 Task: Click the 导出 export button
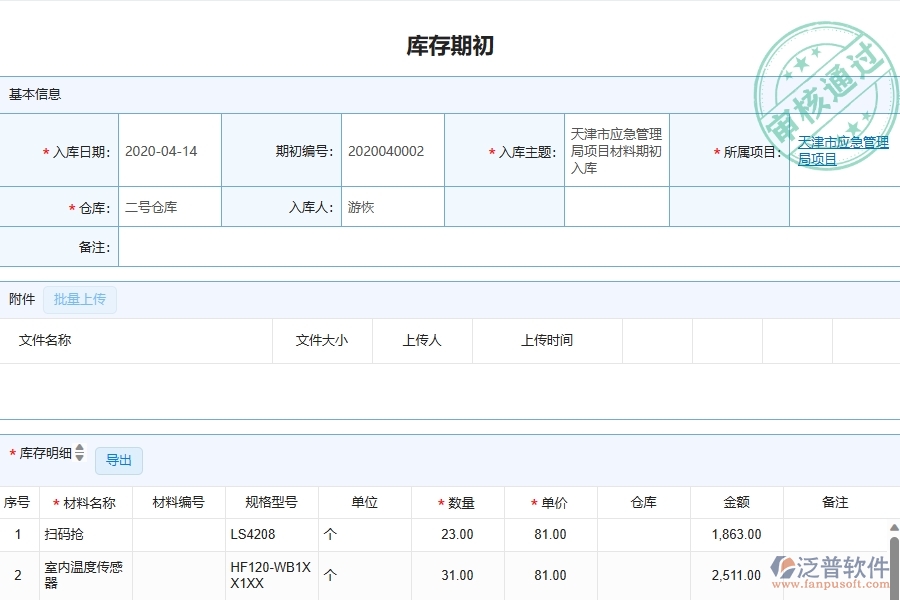118,460
